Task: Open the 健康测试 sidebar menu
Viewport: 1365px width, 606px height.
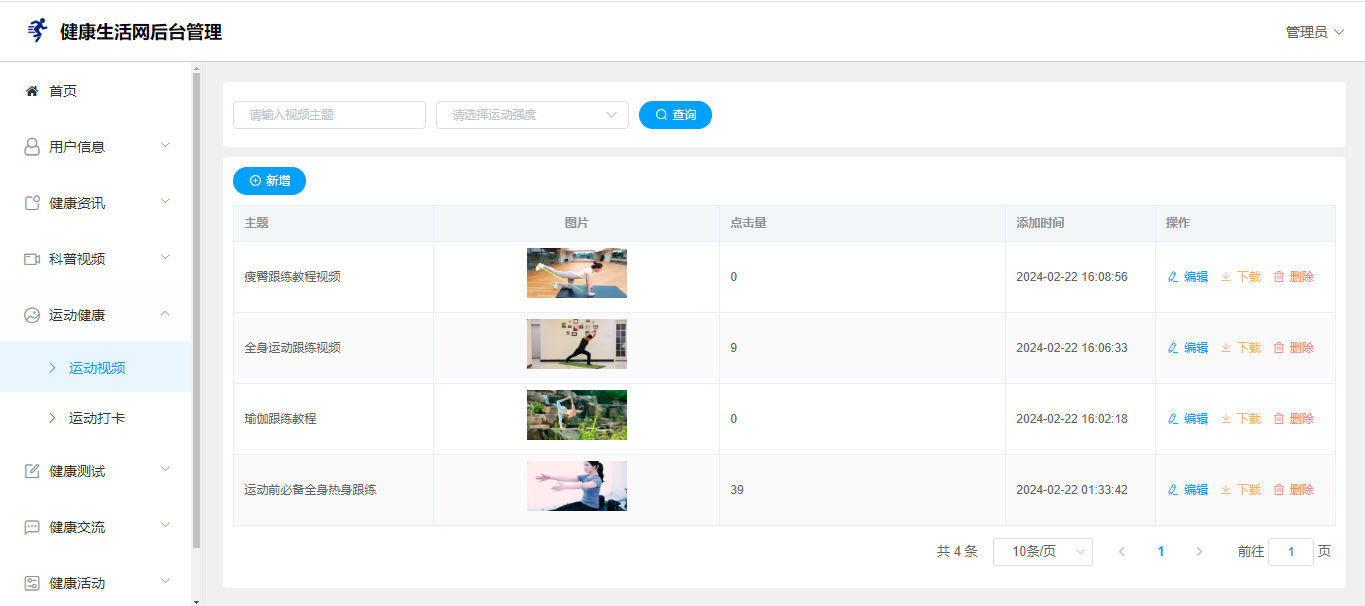Action: click(x=96, y=471)
